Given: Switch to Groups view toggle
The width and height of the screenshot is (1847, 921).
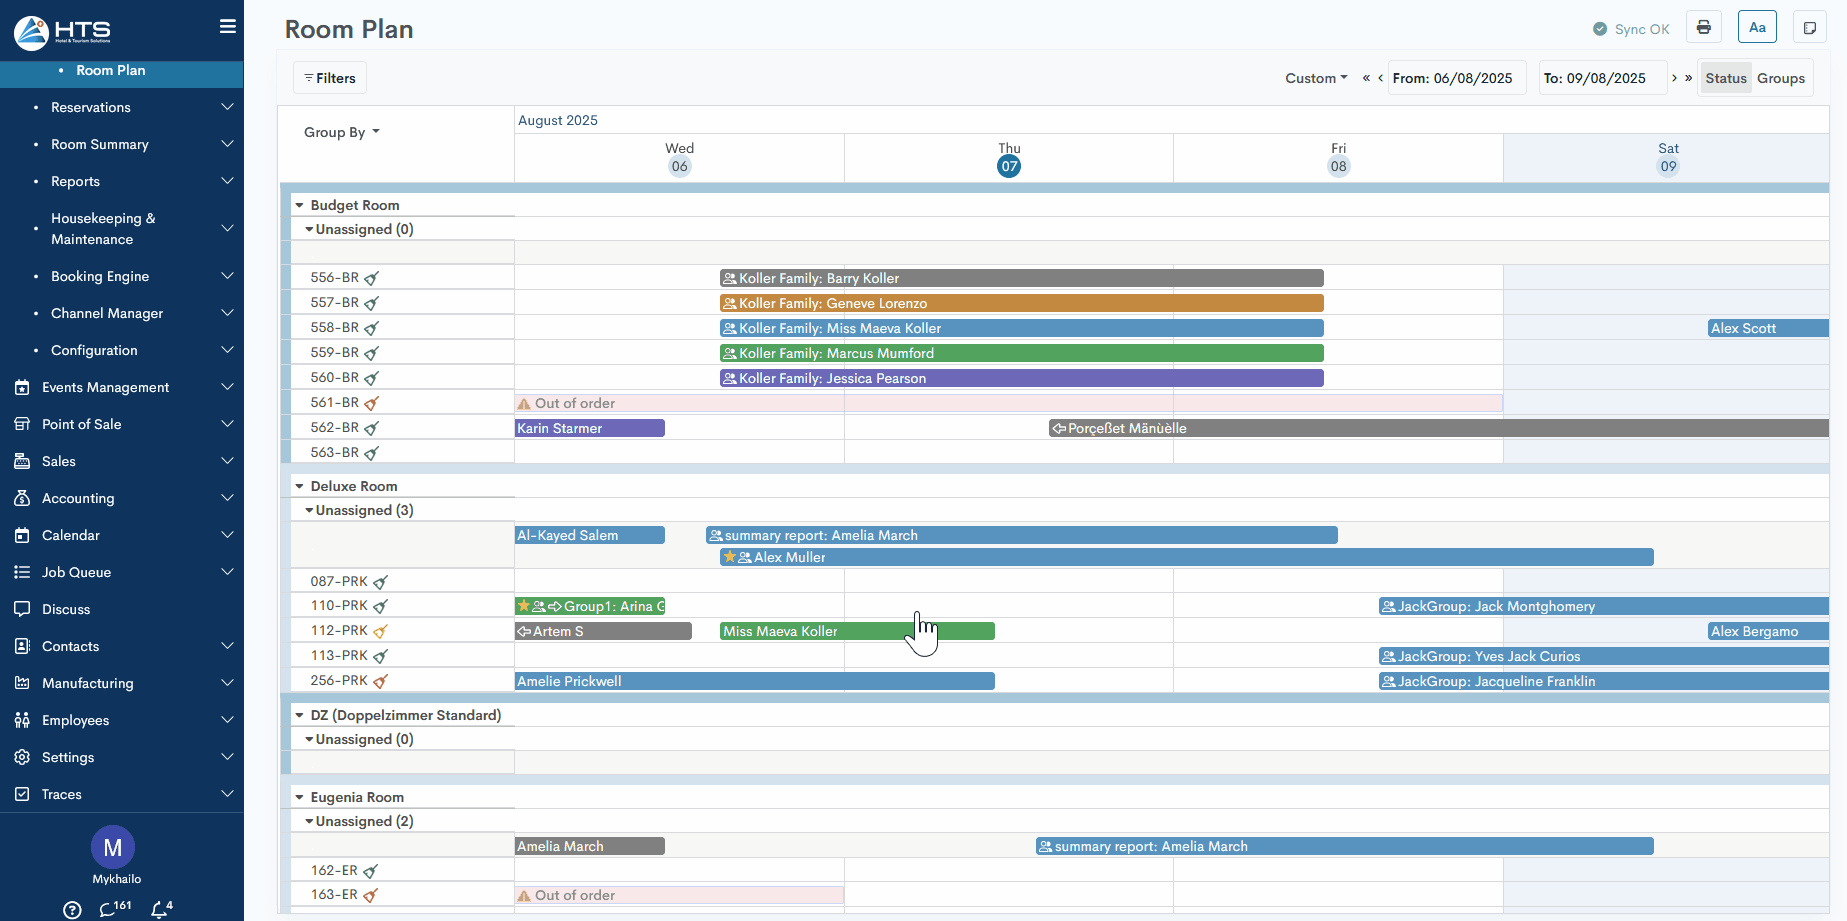Looking at the screenshot, I should (x=1780, y=78).
